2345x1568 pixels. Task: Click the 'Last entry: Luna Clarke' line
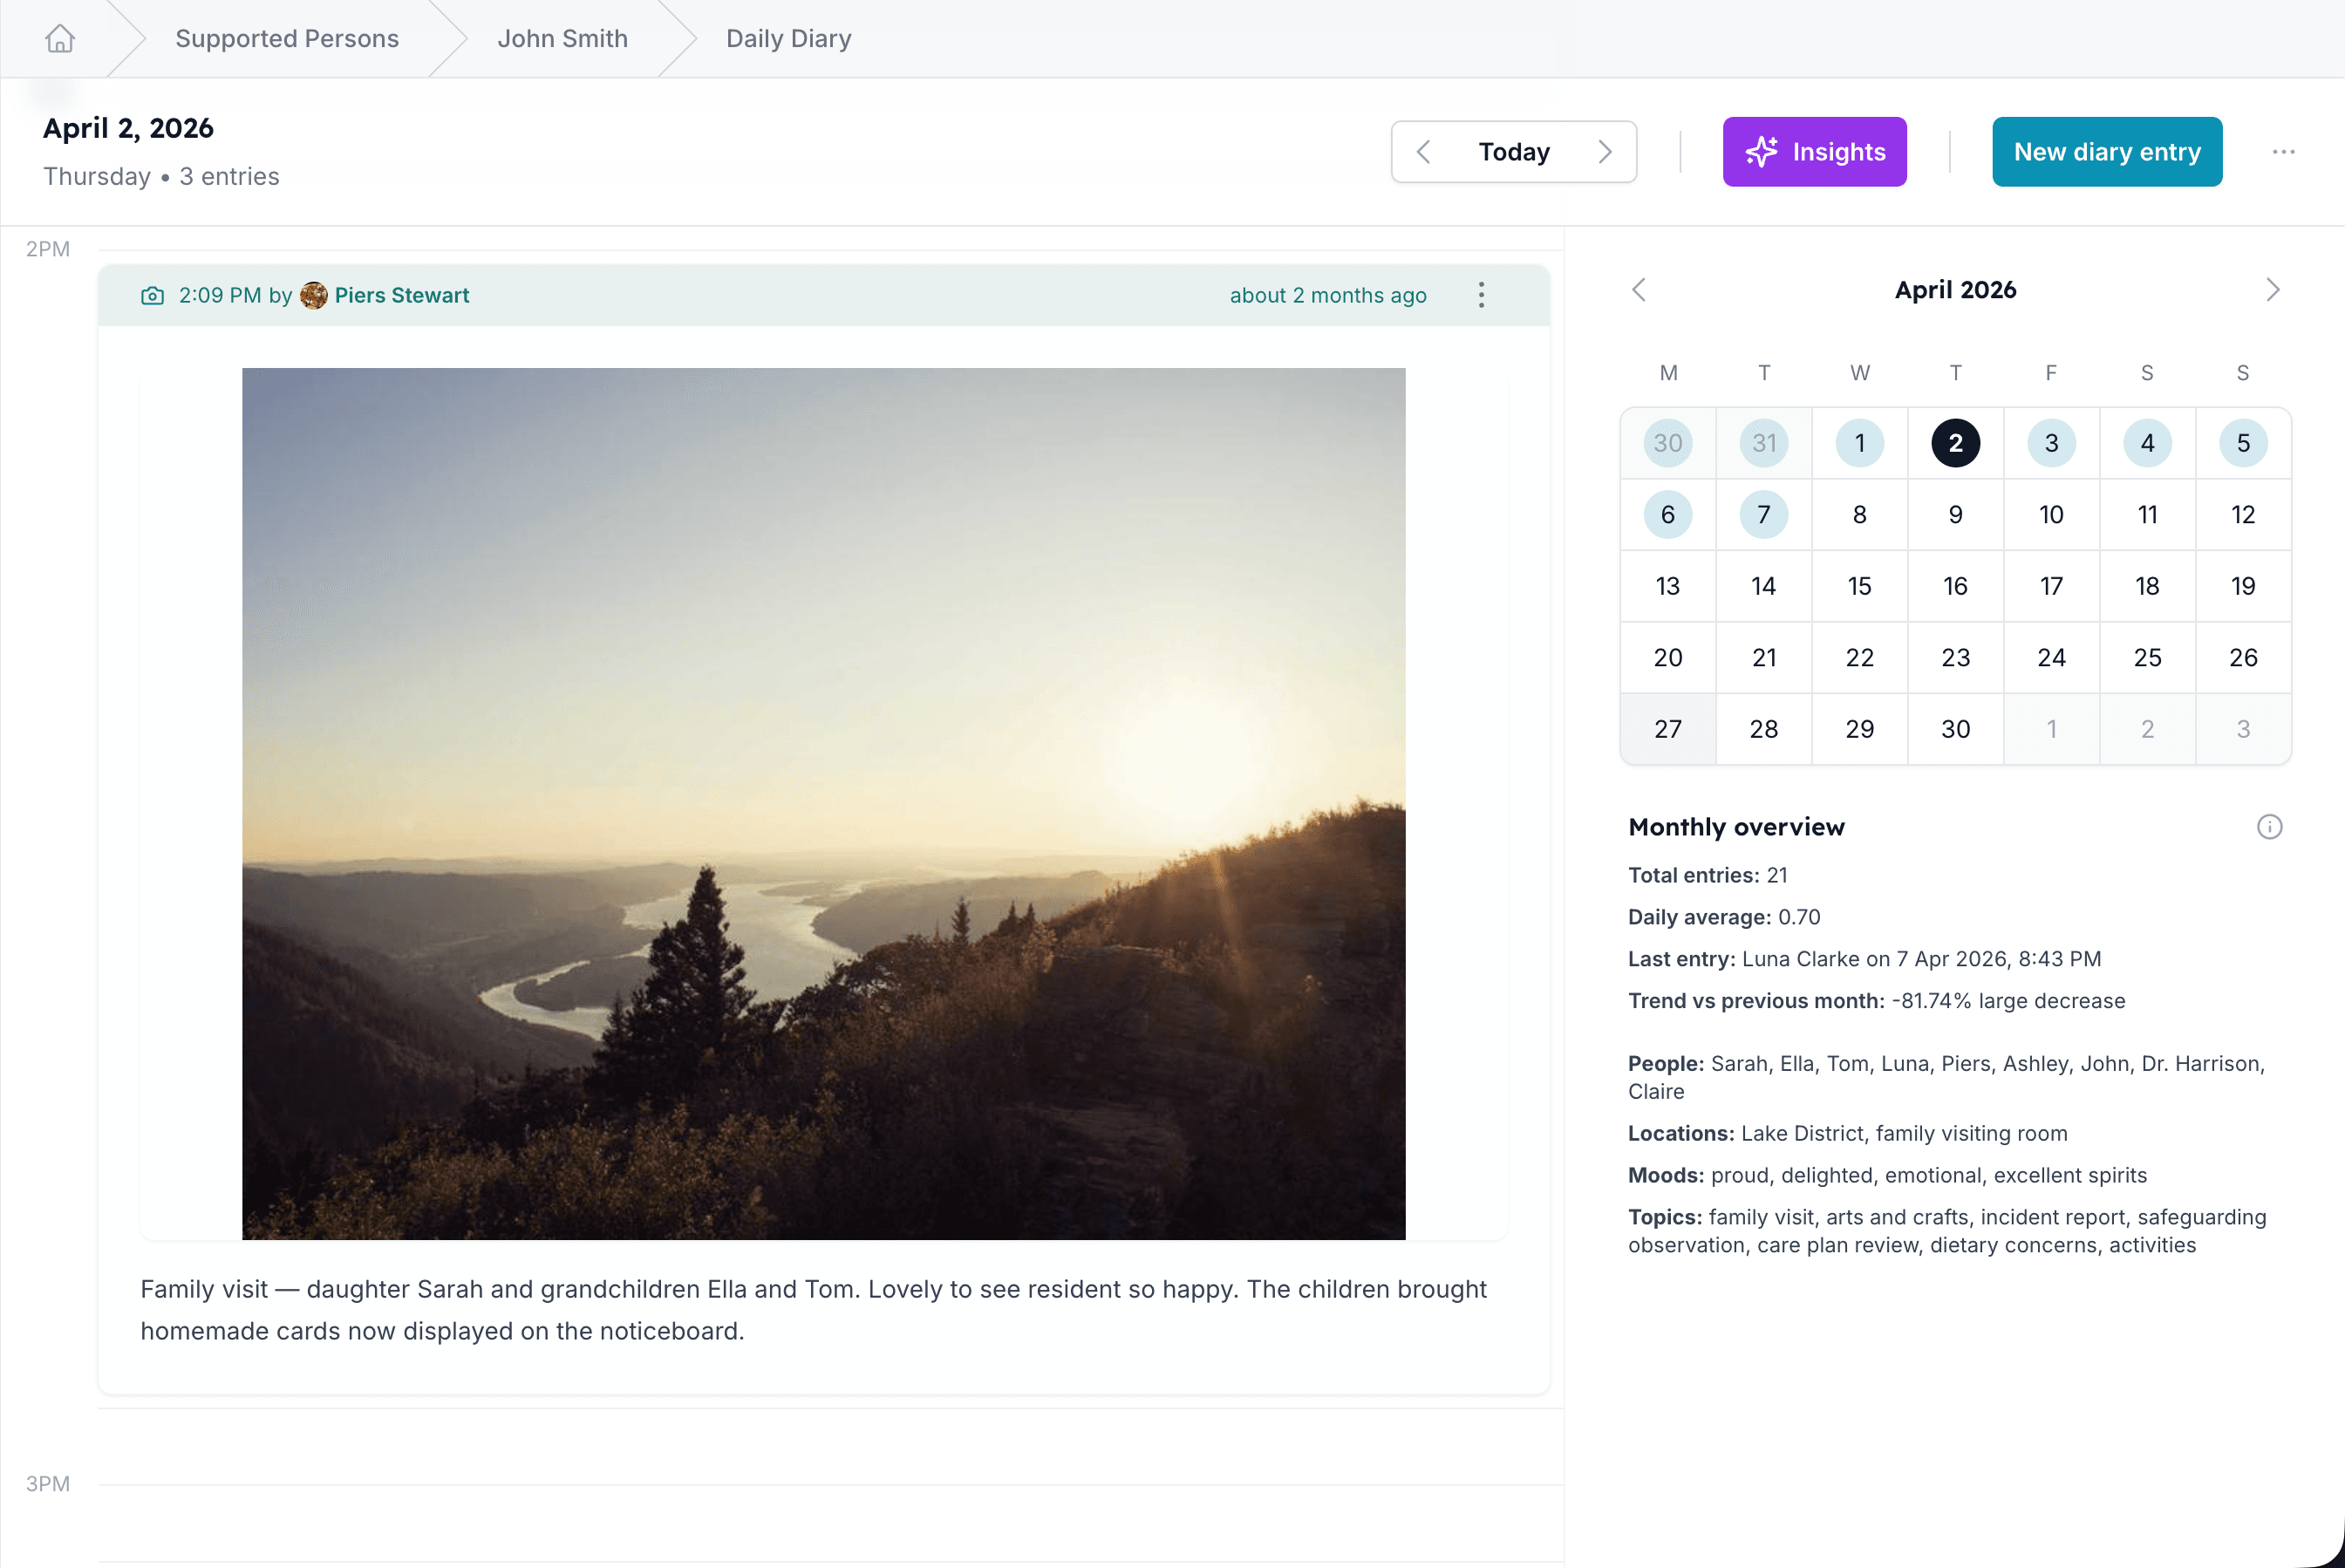tap(1864, 959)
